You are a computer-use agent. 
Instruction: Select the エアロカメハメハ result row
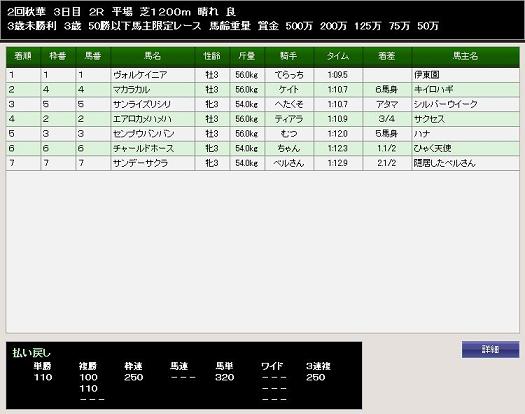click(x=263, y=119)
